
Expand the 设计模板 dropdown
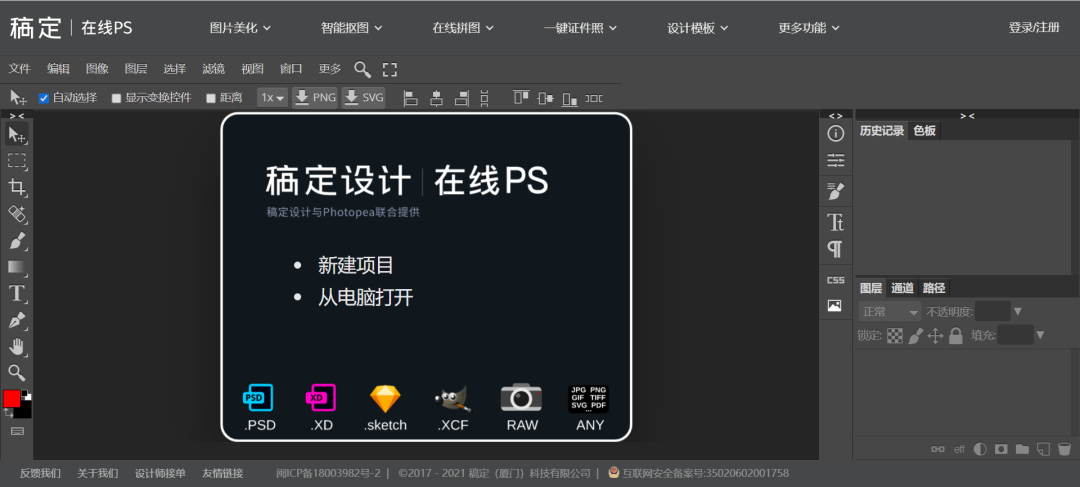pyautogui.click(x=698, y=28)
